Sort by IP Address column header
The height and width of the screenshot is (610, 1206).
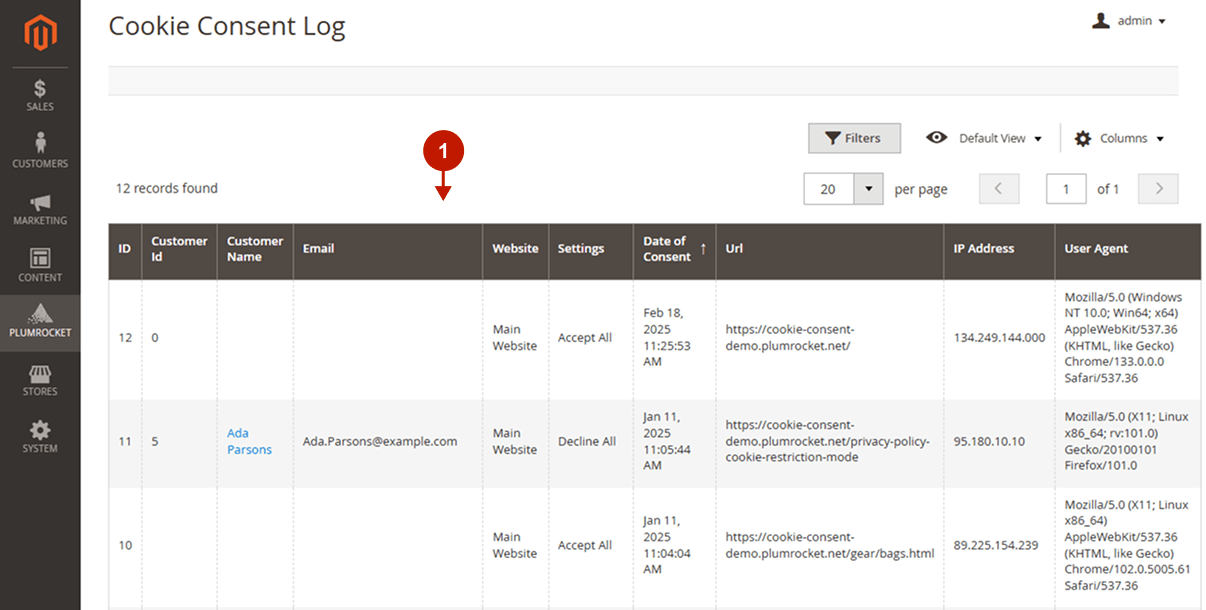tap(983, 249)
